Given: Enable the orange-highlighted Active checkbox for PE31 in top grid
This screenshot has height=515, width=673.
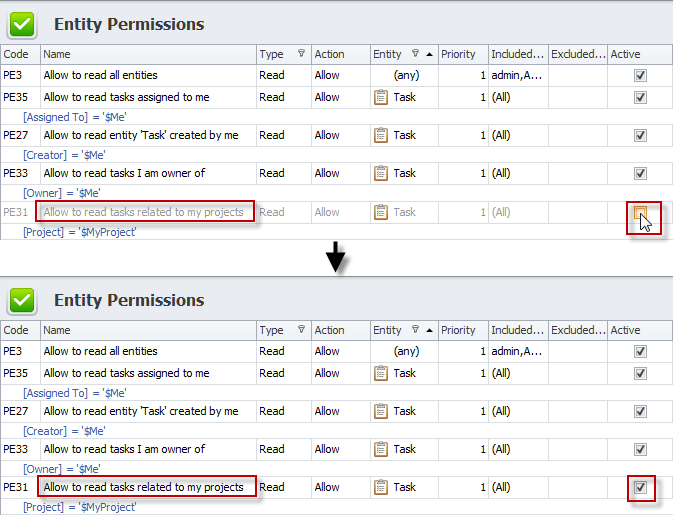Looking at the screenshot, I should pos(640,212).
